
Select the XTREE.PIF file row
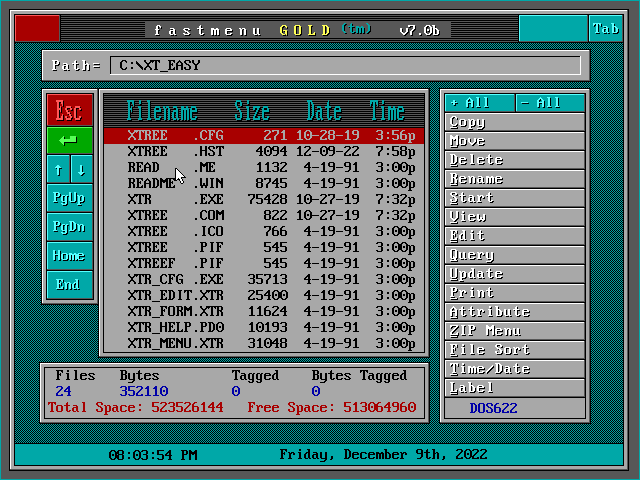pyautogui.click(x=264, y=247)
